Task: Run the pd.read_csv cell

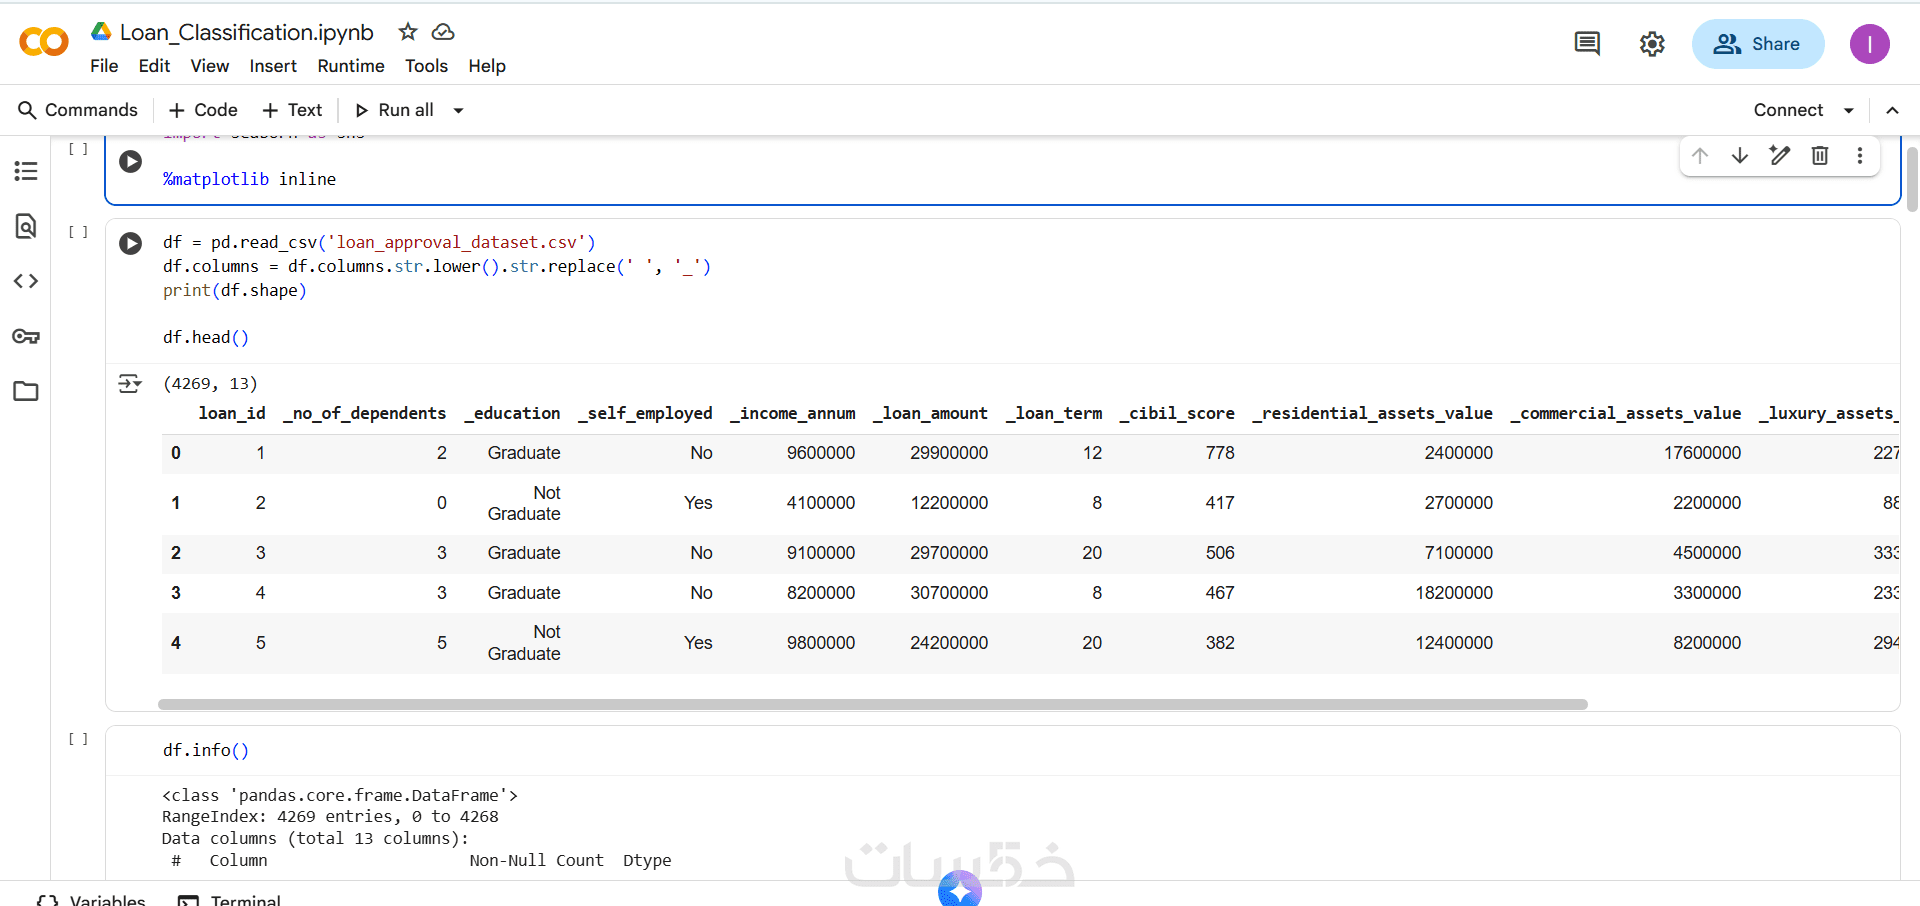Action: click(131, 243)
